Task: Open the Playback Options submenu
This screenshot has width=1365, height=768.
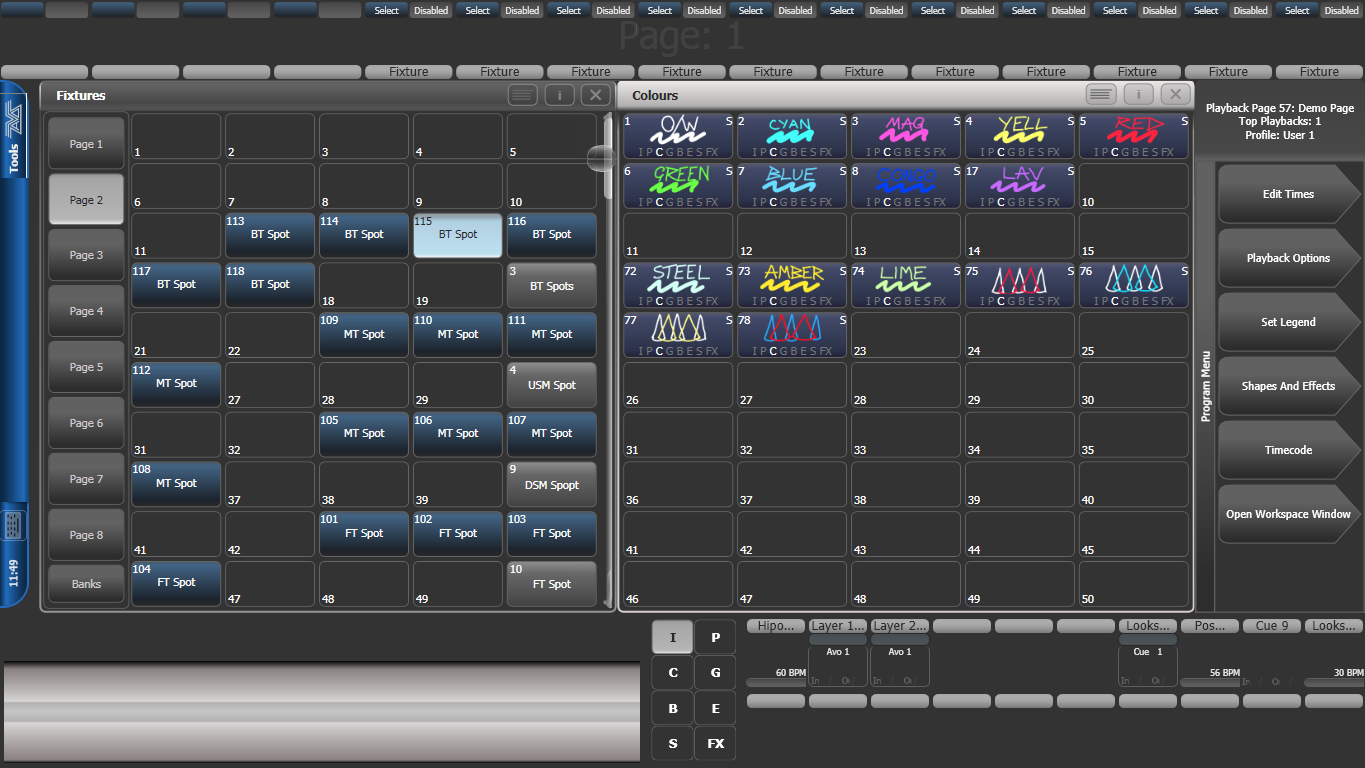Action: click(x=1288, y=258)
